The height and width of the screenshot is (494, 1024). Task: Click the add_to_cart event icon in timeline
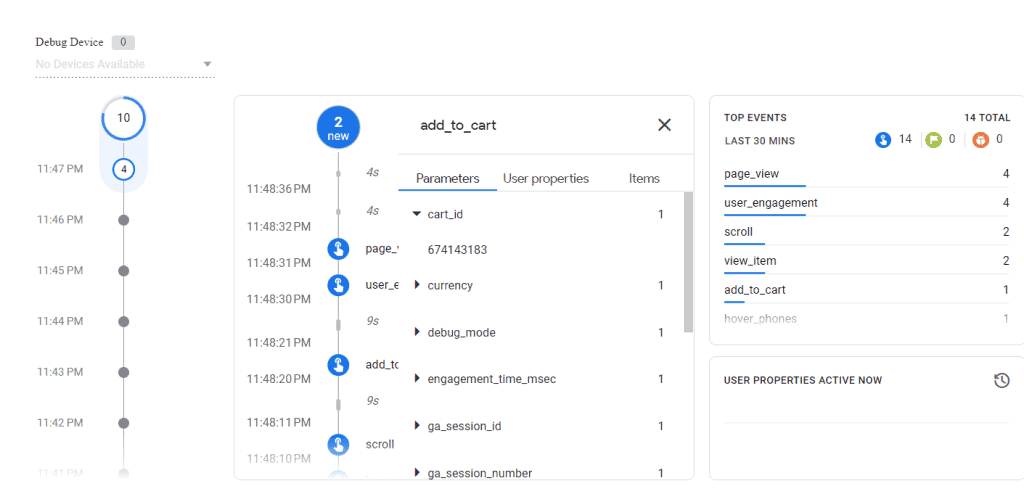tap(338, 365)
